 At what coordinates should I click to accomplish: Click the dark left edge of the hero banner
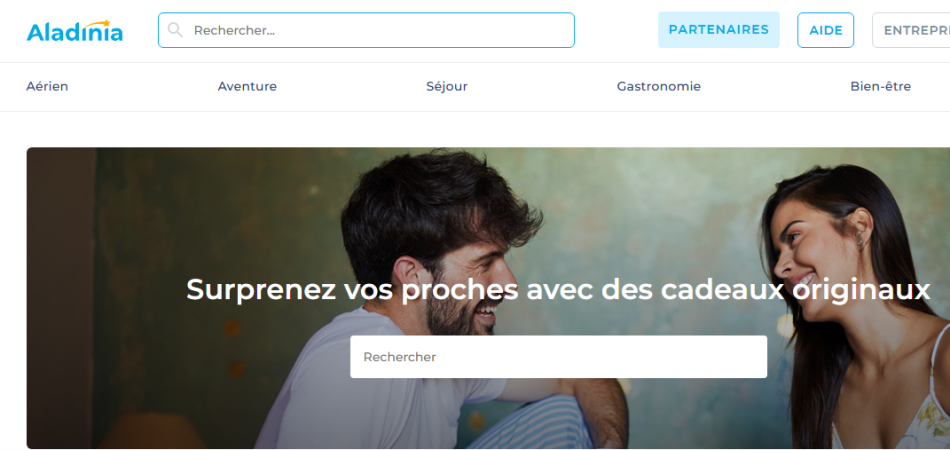(x=61, y=298)
